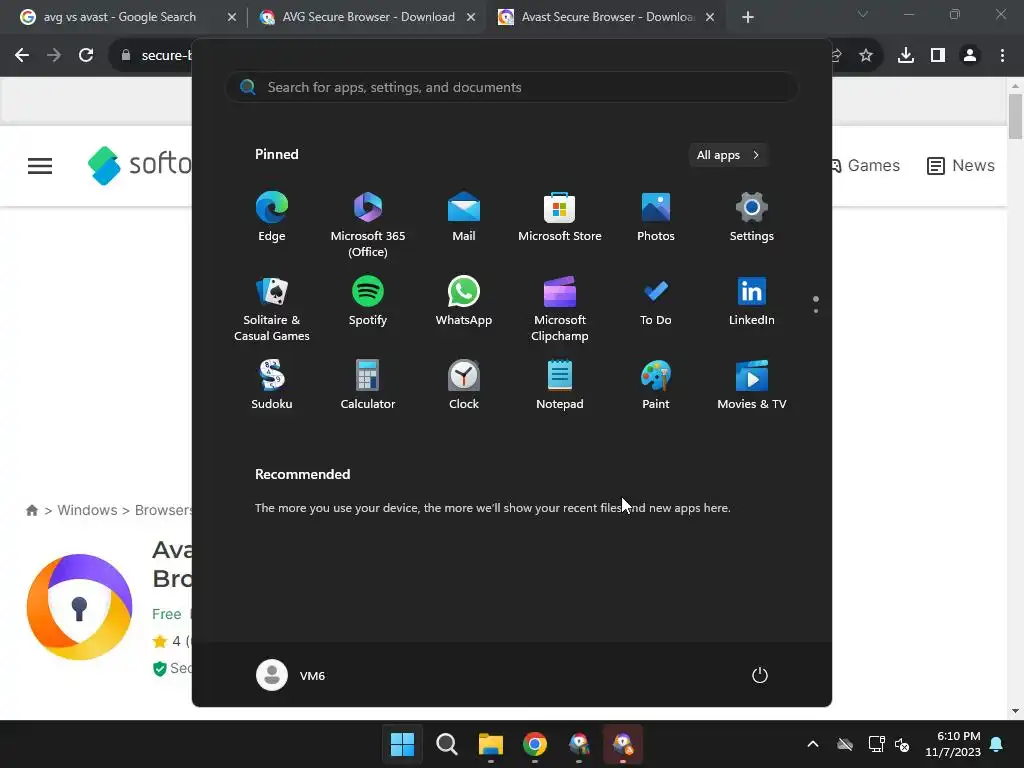The image size is (1024, 768).
Task: Open Edge from pinned apps
Action: click(x=272, y=217)
